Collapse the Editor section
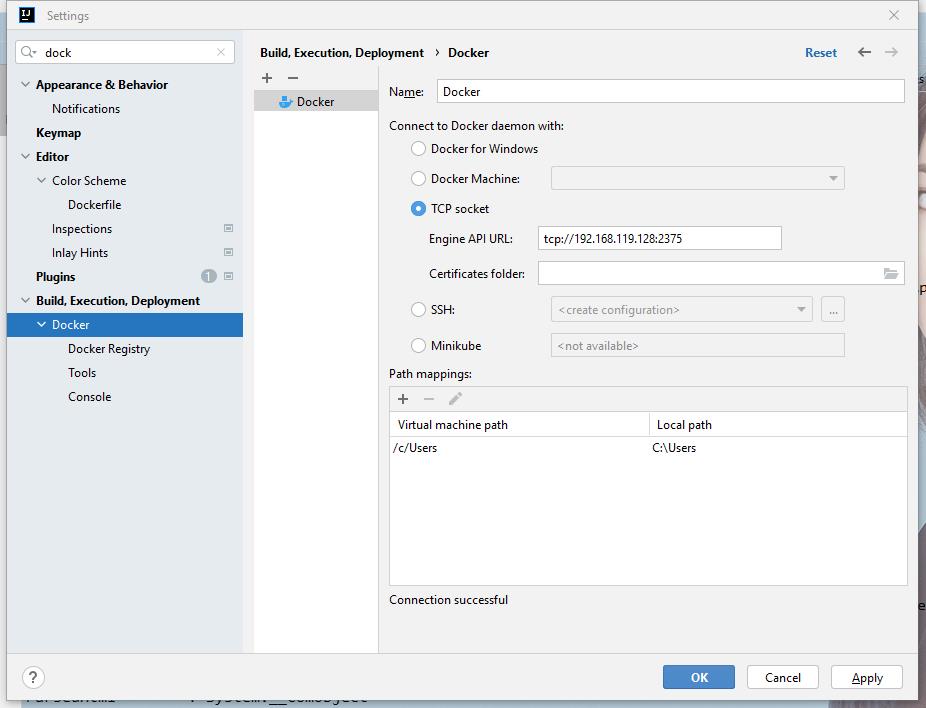Image resolution: width=926 pixels, height=708 pixels. [x=25, y=156]
